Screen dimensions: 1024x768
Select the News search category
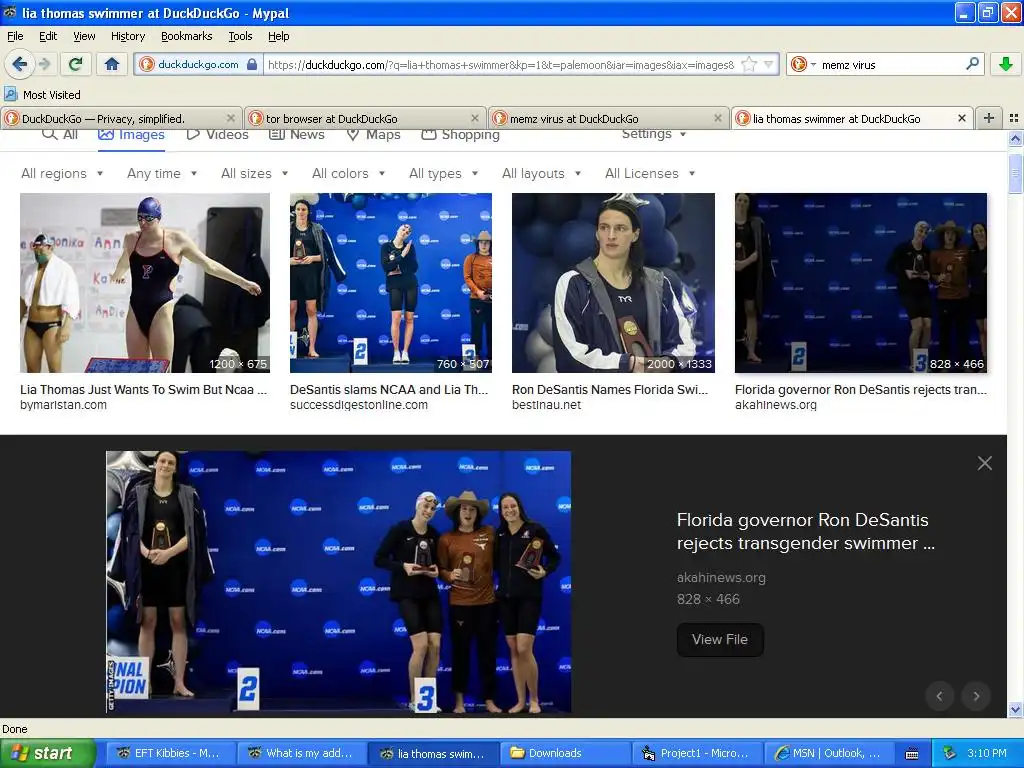click(x=296, y=135)
